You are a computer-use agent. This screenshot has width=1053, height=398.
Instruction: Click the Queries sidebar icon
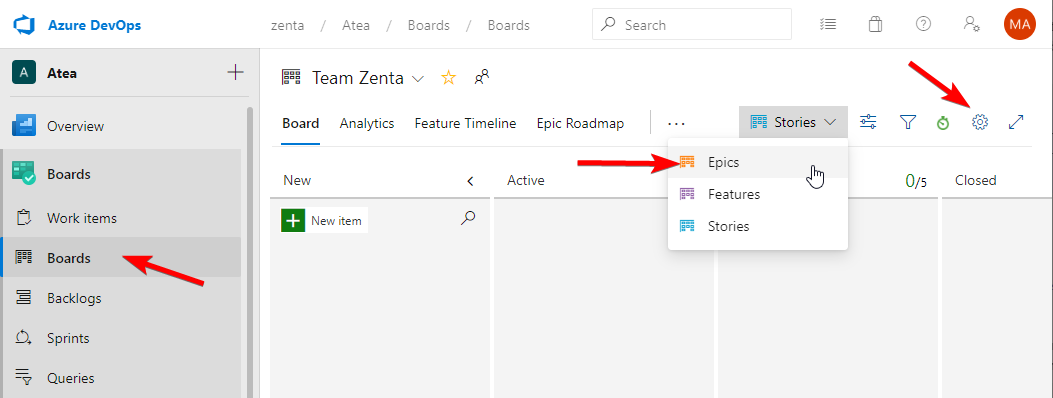(24, 377)
